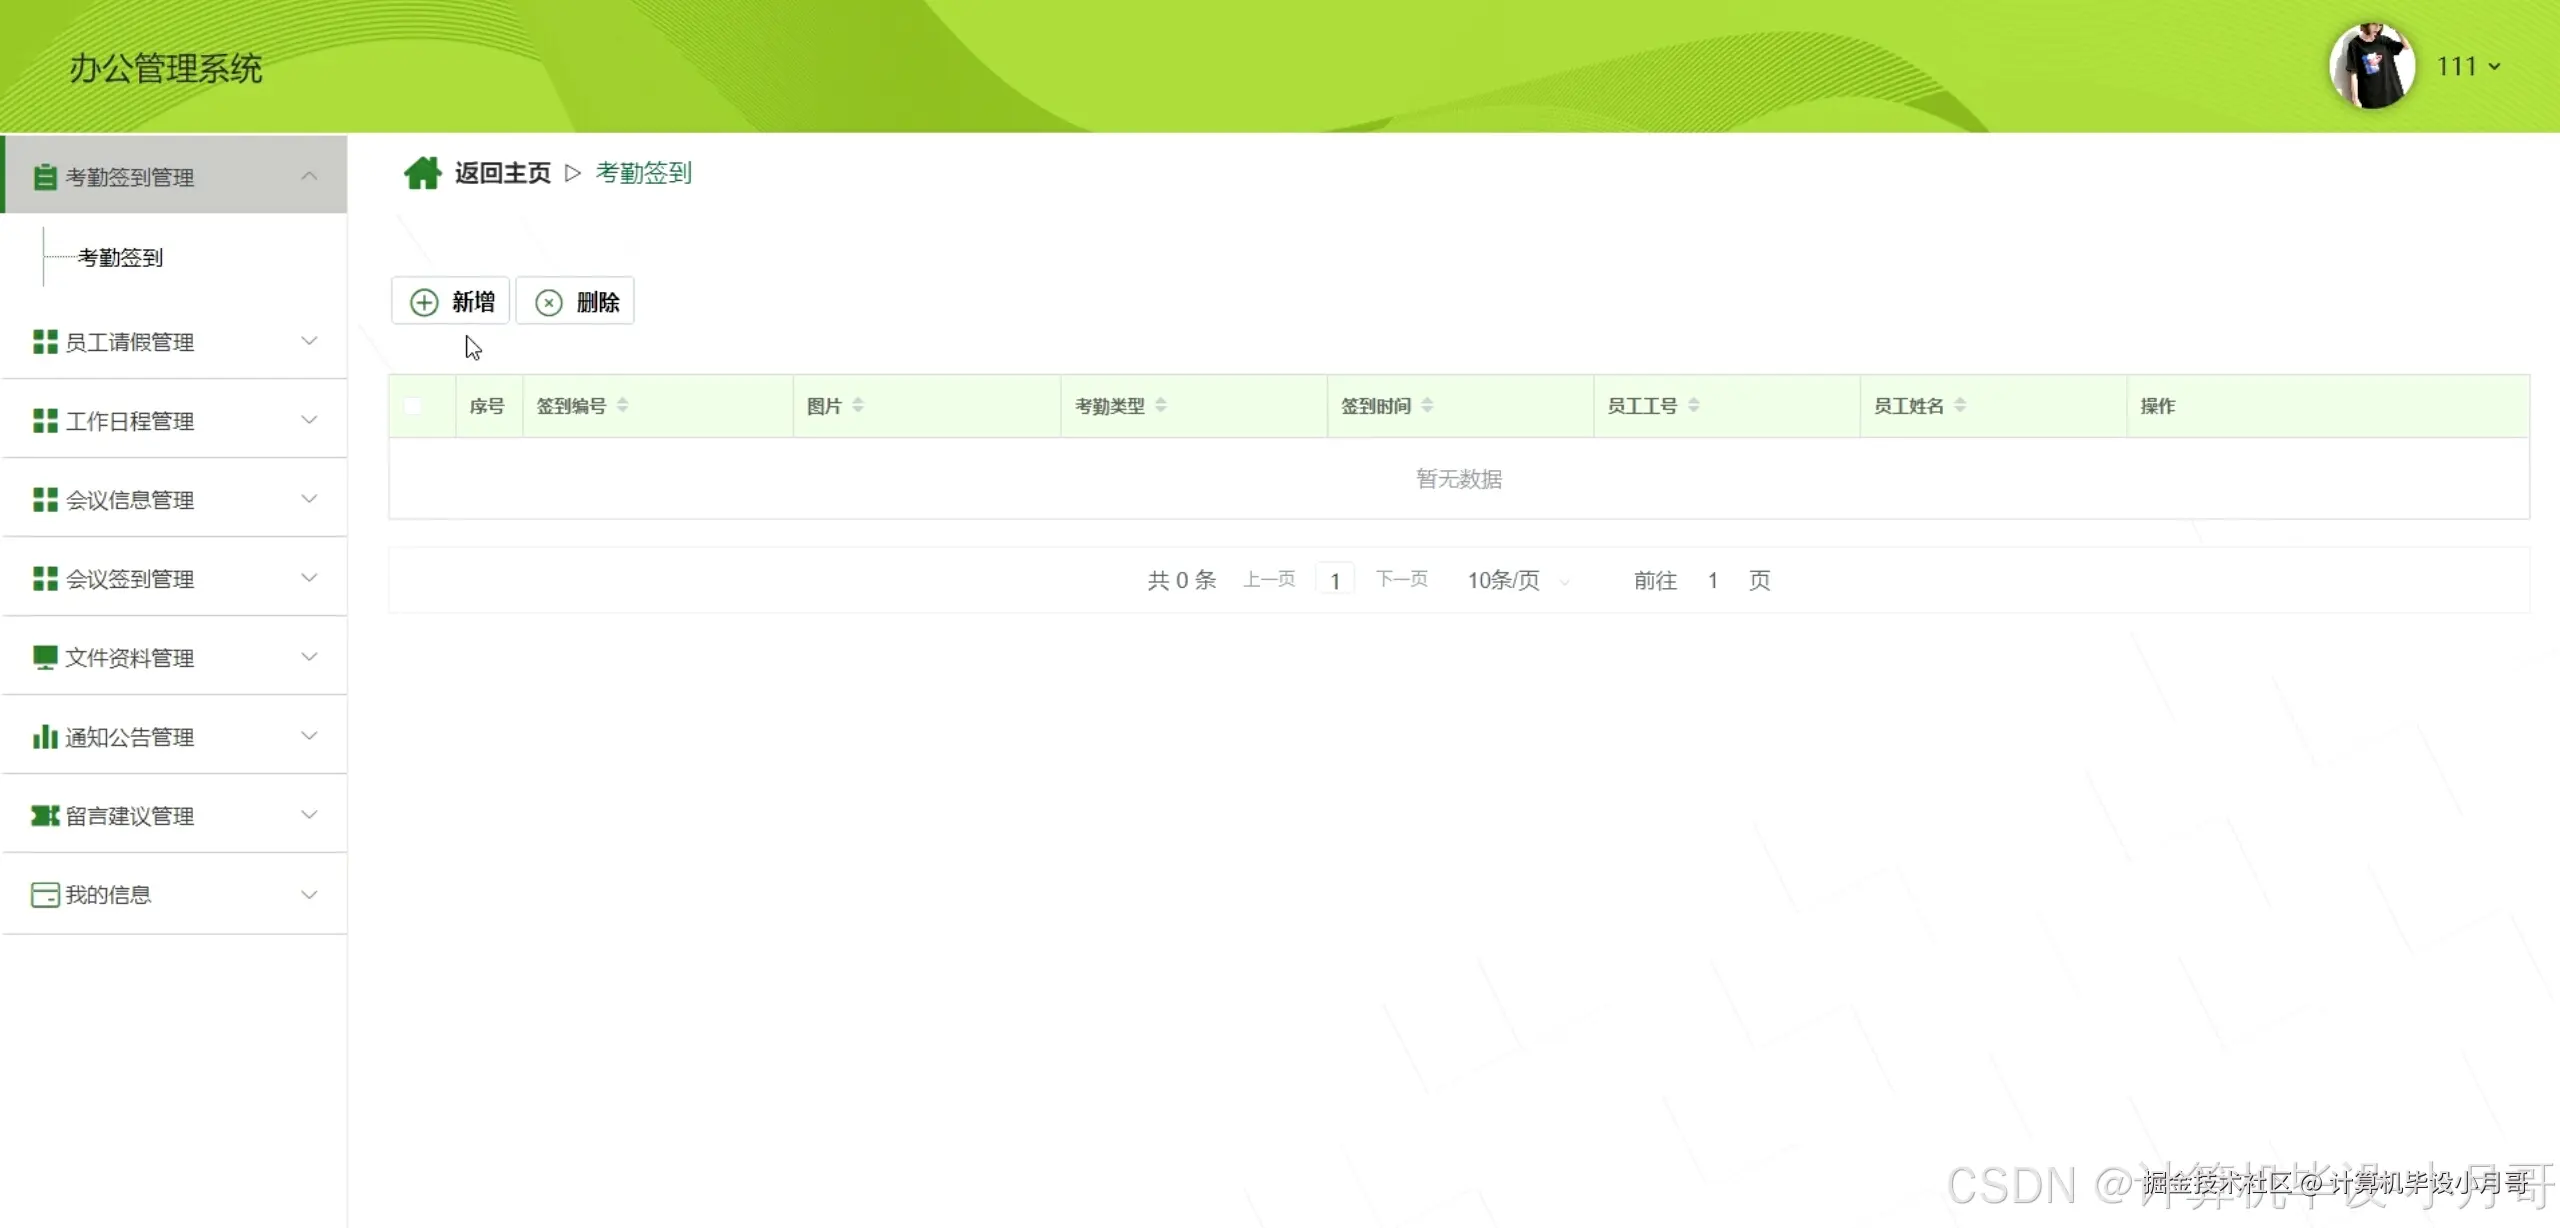Image resolution: width=2560 pixels, height=1228 pixels.
Task: Open the 111 user dropdown menu
Action: pyautogui.click(x=2468, y=67)
